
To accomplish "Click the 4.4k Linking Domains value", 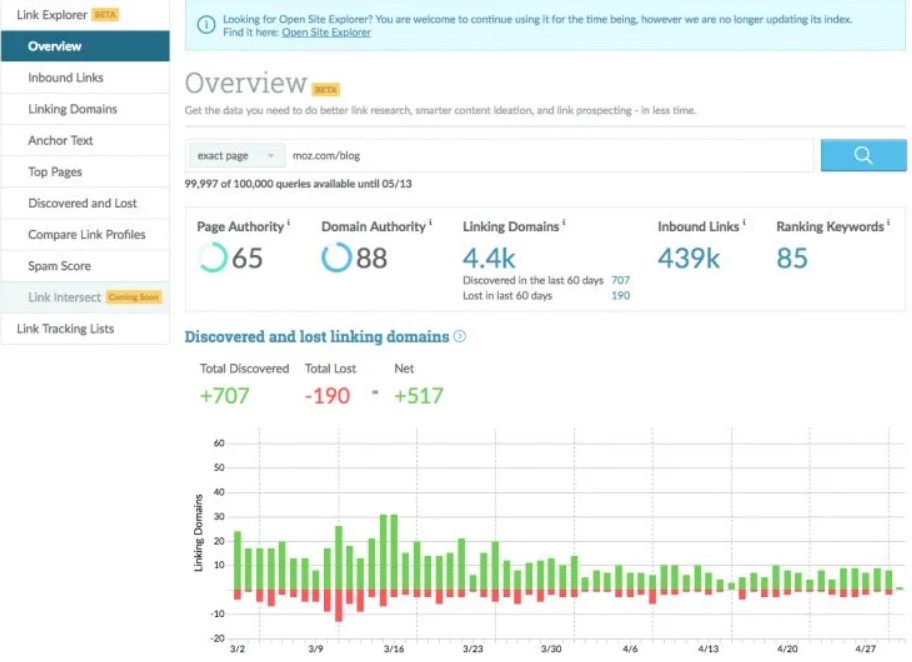I will (x=489, y=259).
